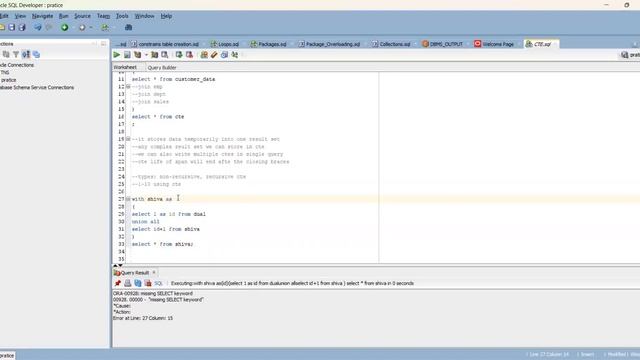
Task: Click the Autotrace icon
Action: [155, 55]
